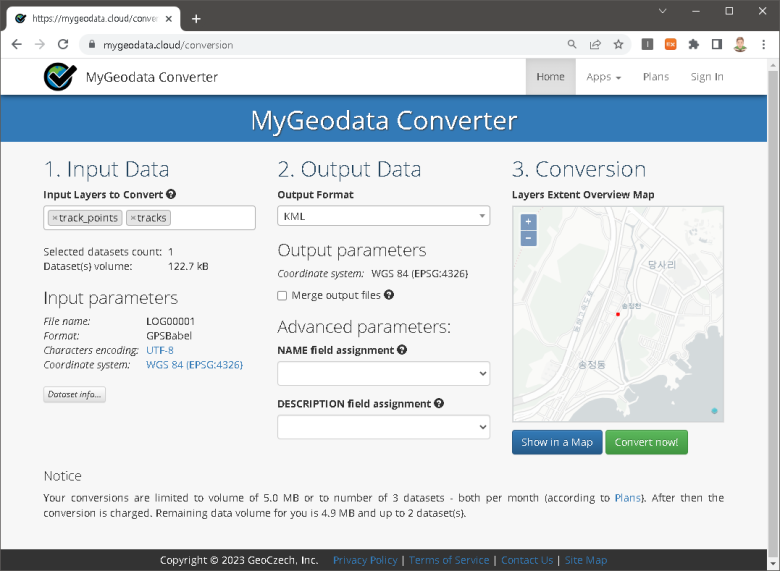Click the output WGS 84 (EPSG:4326) text
Screen dimensions: 780x571
[x=419, y=274]
